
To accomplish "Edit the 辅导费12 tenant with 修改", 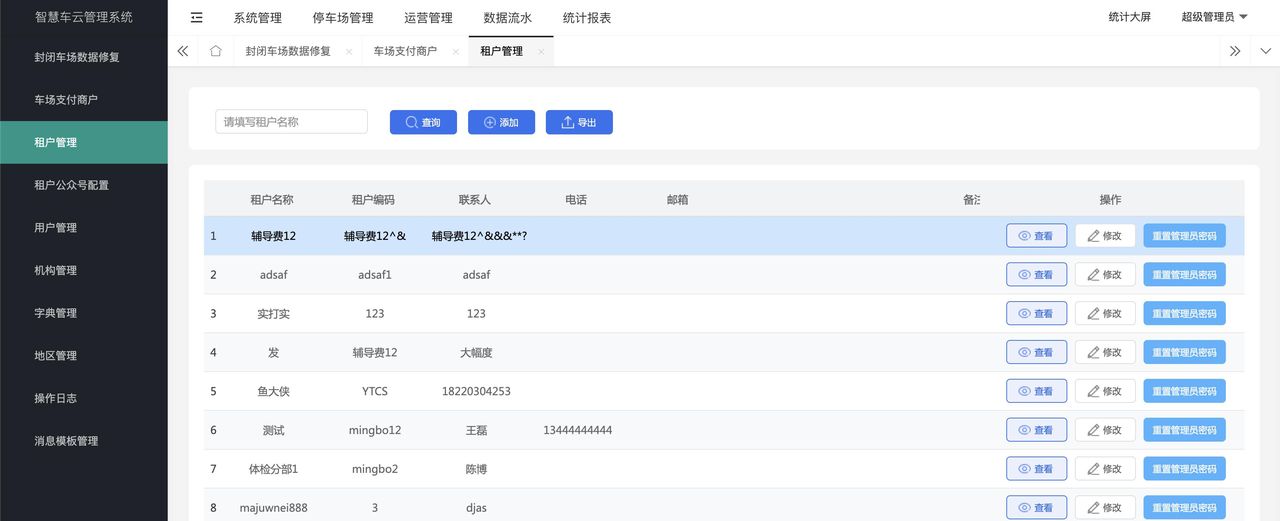I will 1105,236.
